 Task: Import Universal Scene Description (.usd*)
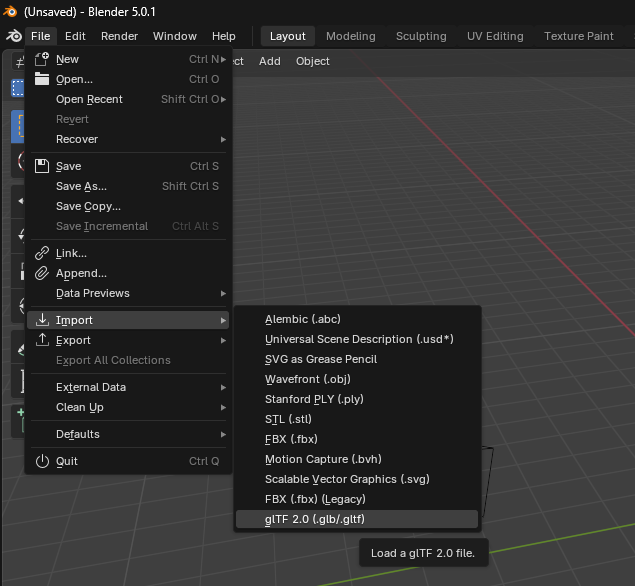click(357, 339)
